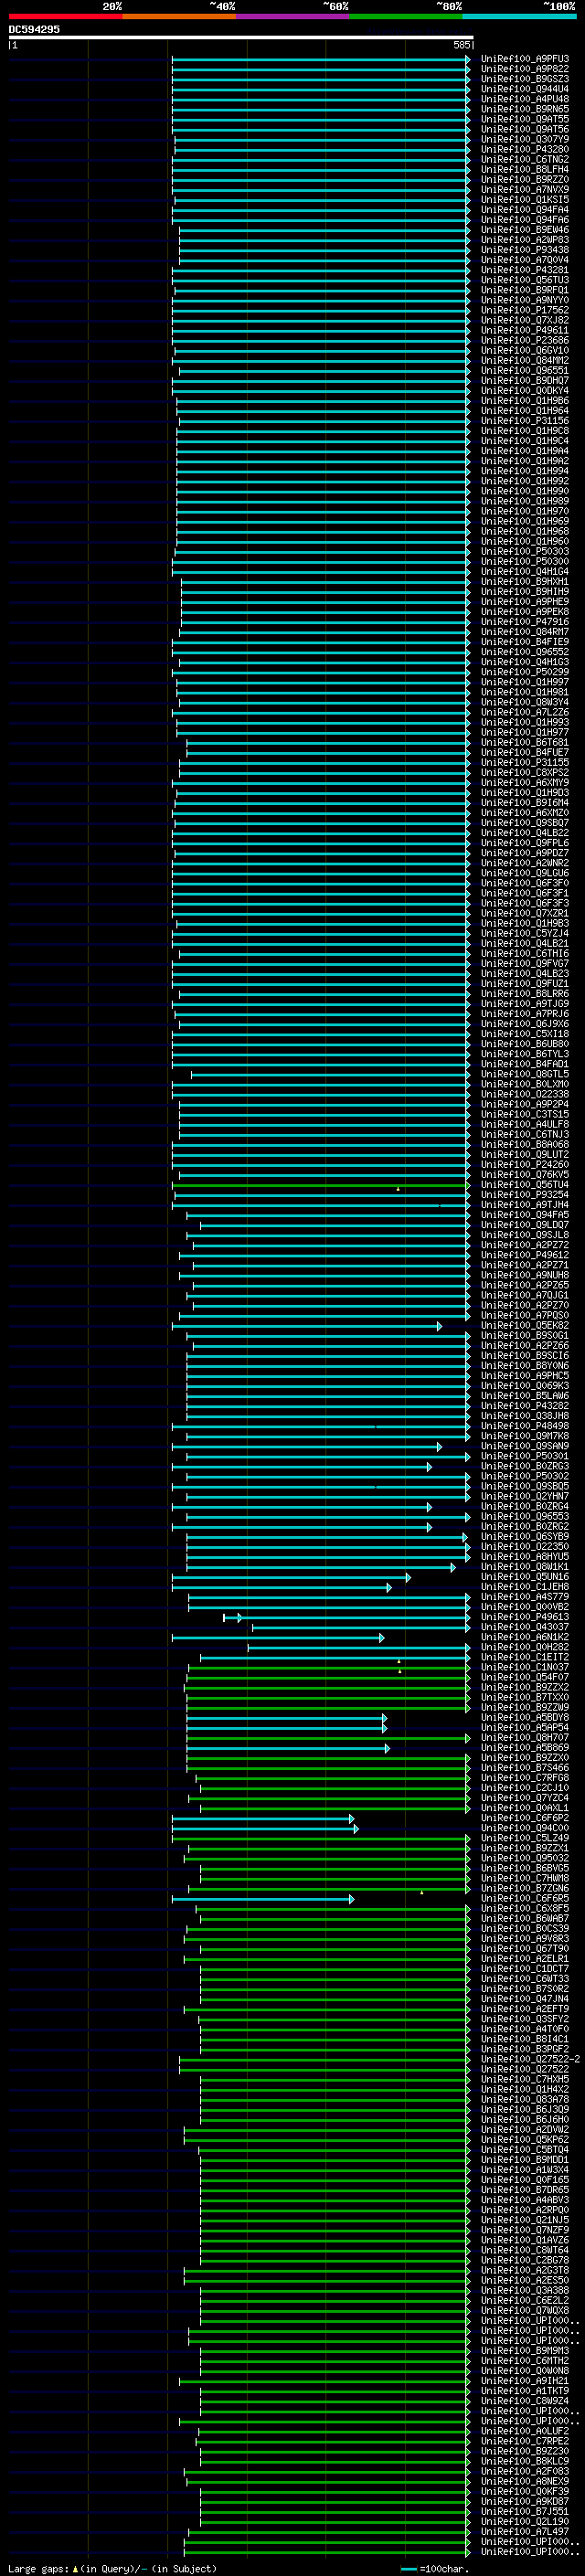The width and height of the screenshot is (585, 2576).
Task: Click subject name UniRef100_A7NVX9
Action: click(x=525, y=189)
